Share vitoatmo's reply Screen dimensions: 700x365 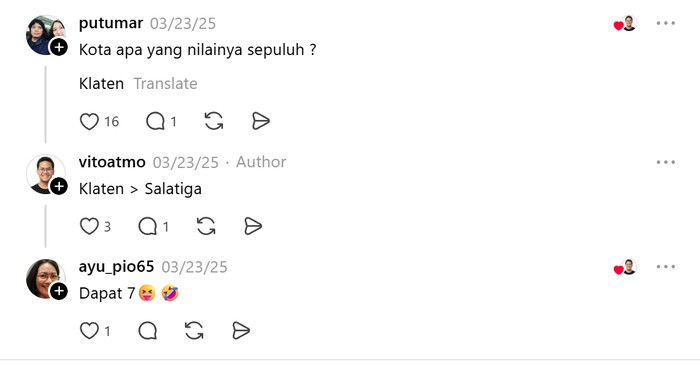click(253, 226)
